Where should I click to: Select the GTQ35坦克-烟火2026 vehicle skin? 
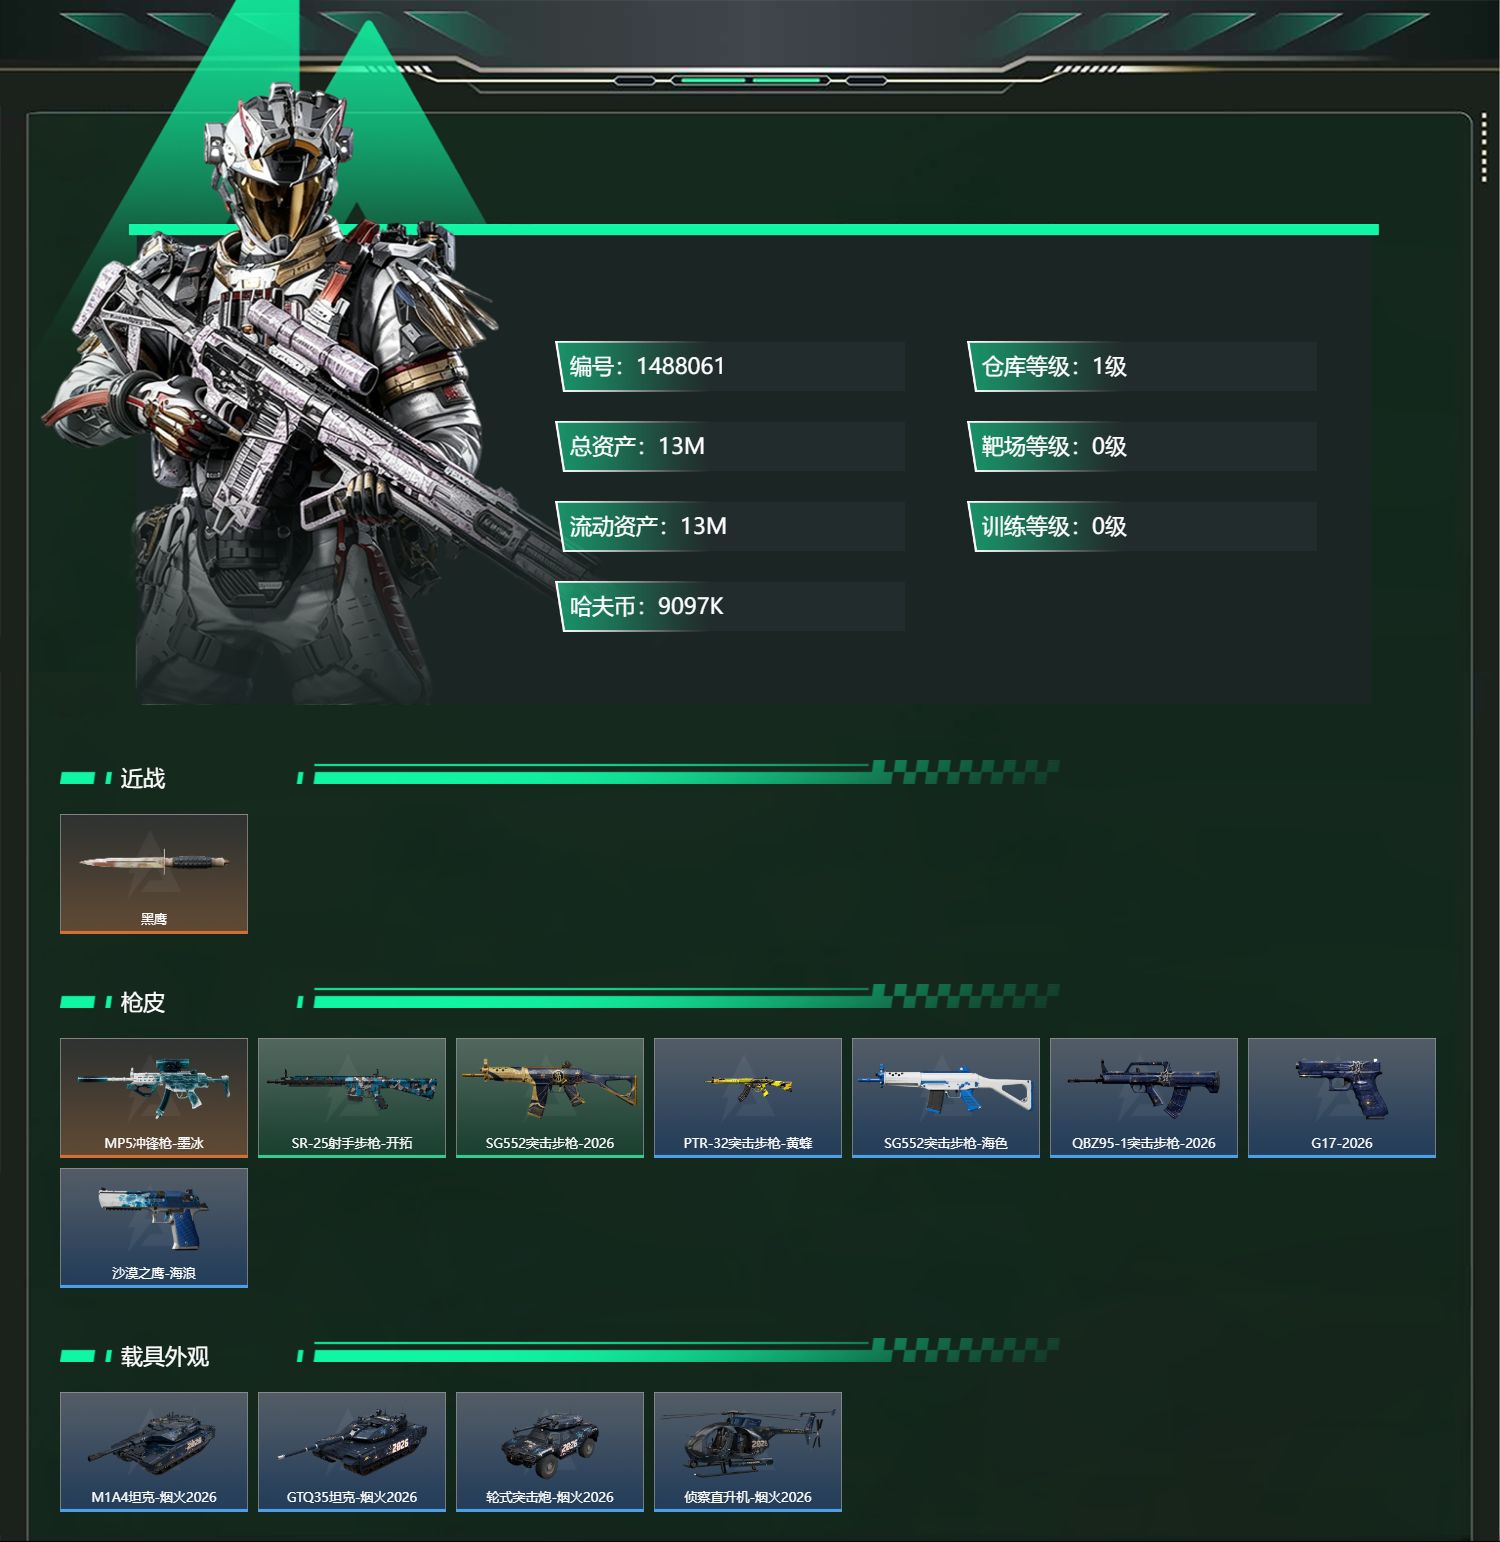click(352, 1452)
